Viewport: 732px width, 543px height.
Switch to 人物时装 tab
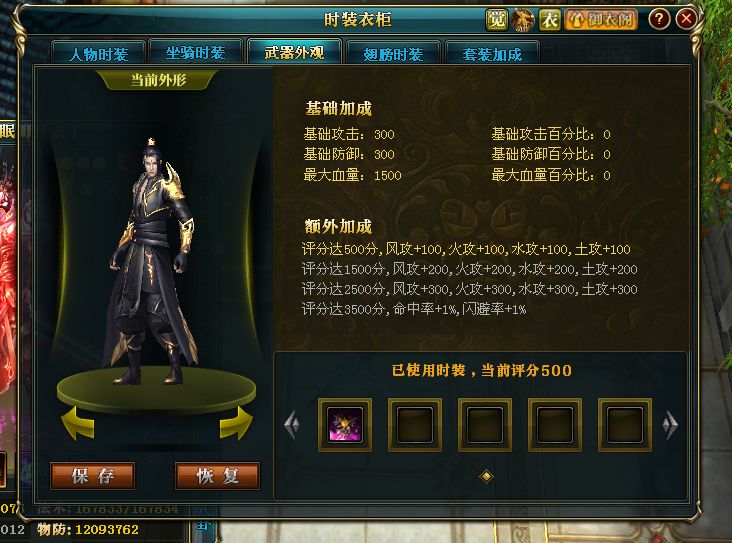point(99,53)
